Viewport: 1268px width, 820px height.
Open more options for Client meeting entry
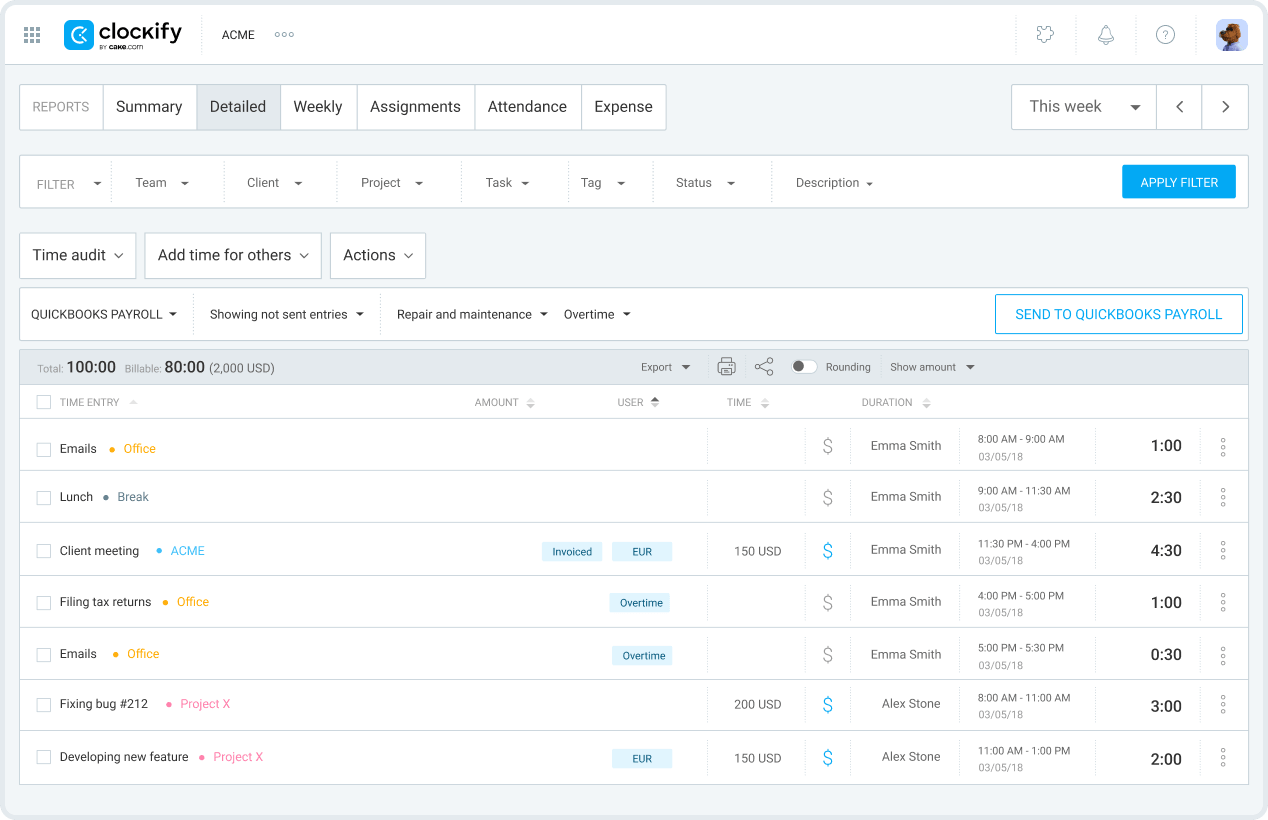coord(1223,550)
